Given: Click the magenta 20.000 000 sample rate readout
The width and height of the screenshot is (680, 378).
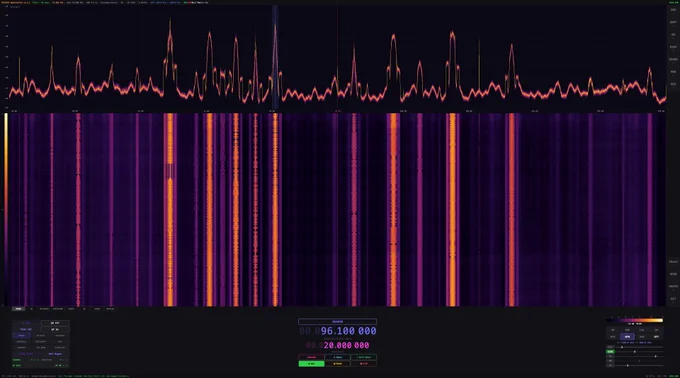Looking at the screenshot, I should coord(338,345).
